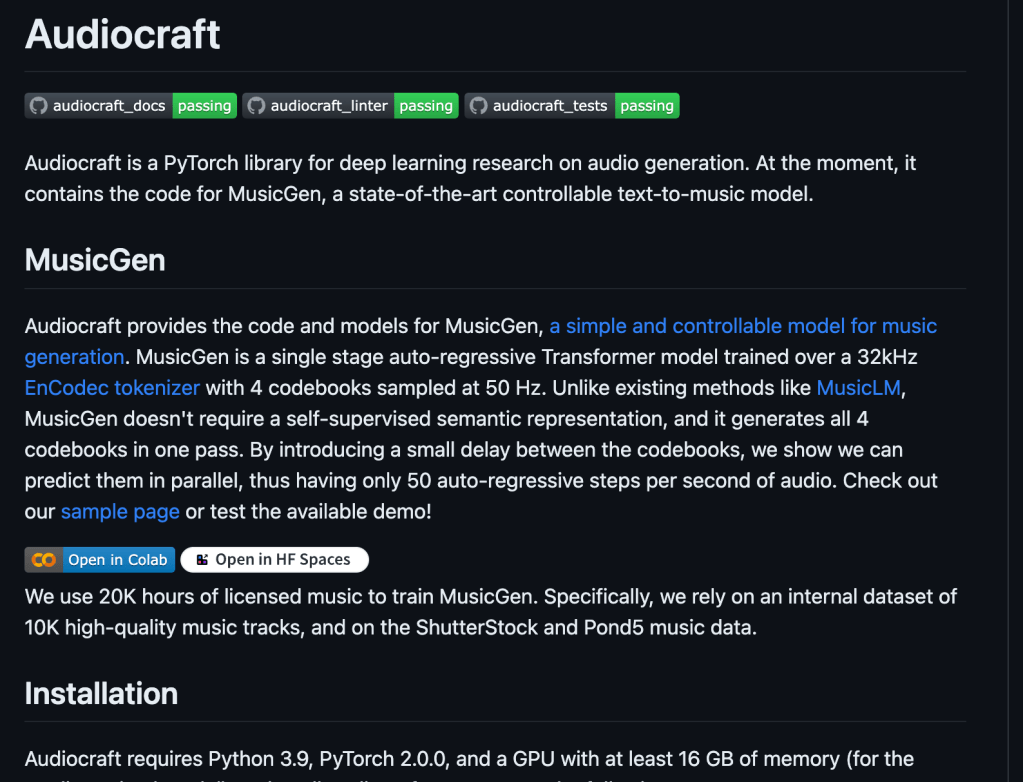
Task: Open "a simple and controllable model" link
Action: point(742,326)
